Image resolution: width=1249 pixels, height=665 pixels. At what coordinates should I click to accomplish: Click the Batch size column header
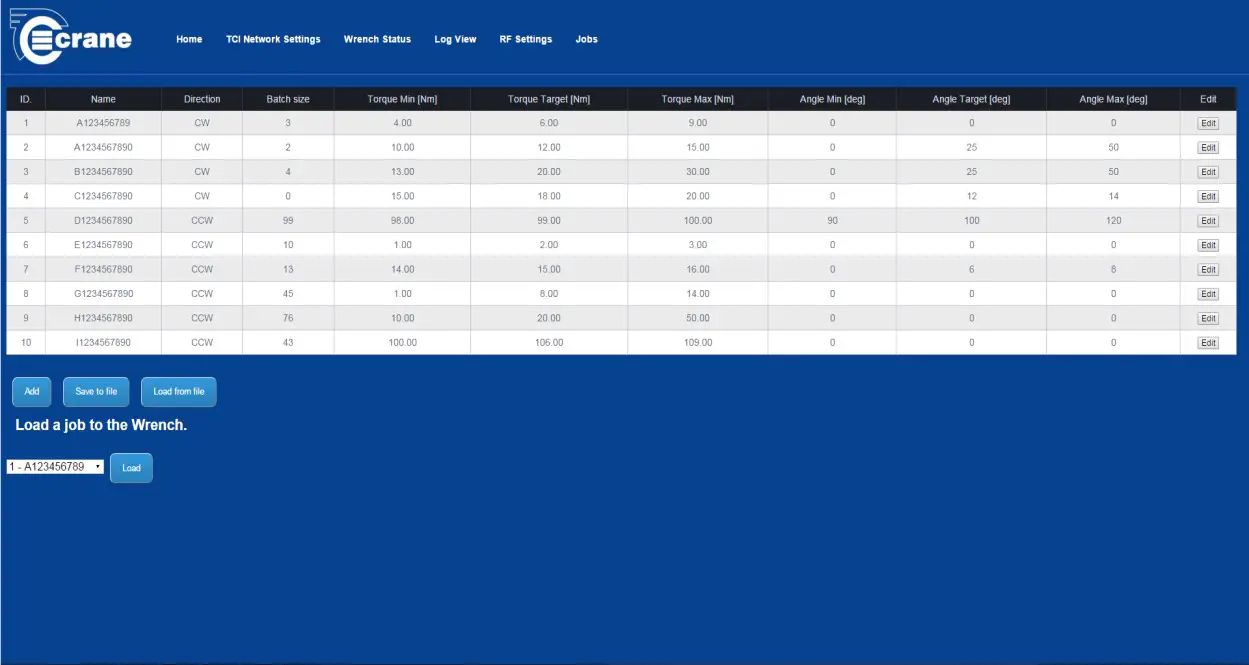click(288, 99)
